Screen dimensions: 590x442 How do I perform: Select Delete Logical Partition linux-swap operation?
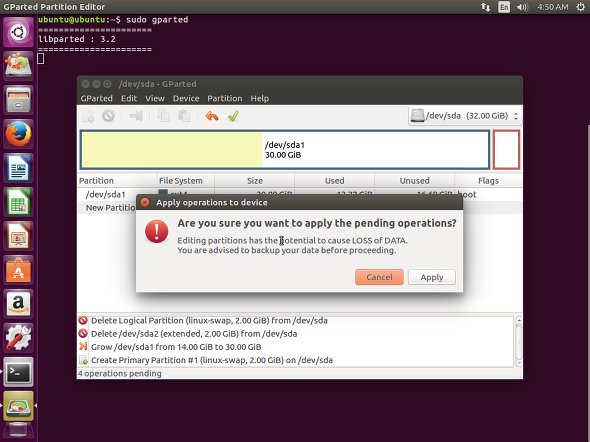tap(209, 320)
